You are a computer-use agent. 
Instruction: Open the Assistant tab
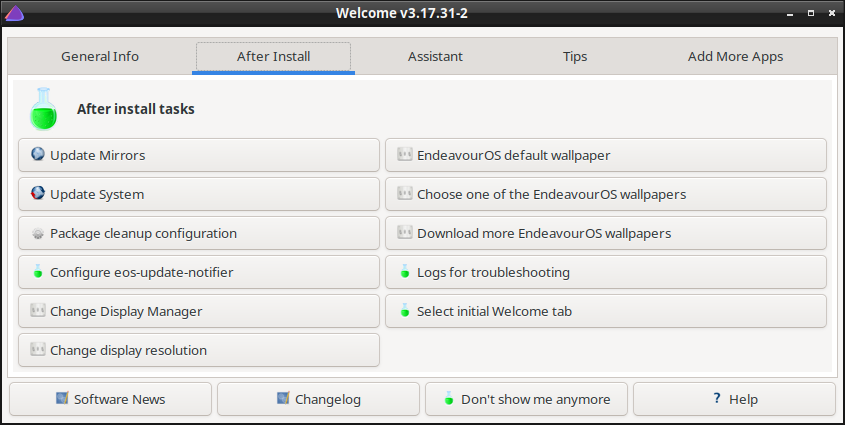click(435, 56)
